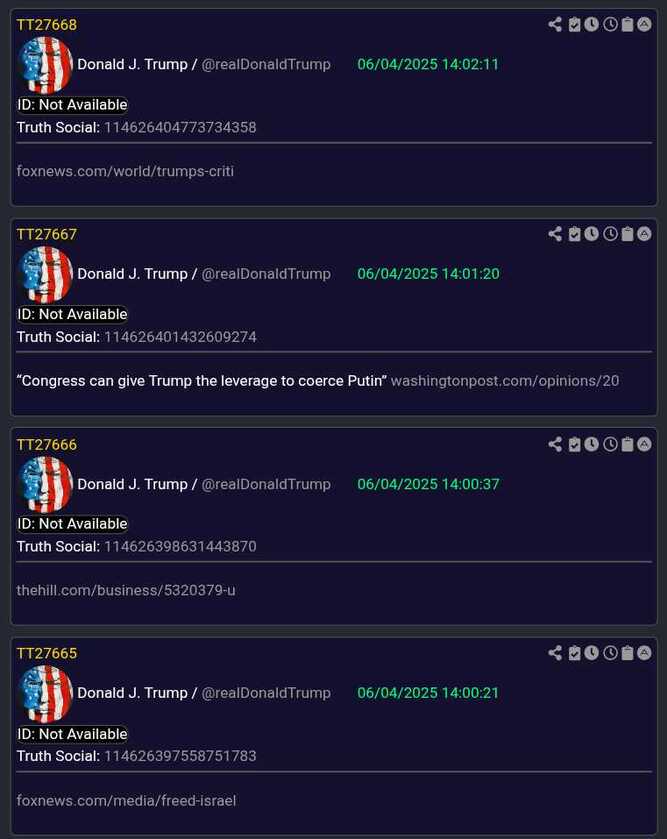This screenshot has width=667, height=839.
Task: Collapse post TT27667 with up-arrow circle
Action: pyautogui.click(x=645, y=234)
